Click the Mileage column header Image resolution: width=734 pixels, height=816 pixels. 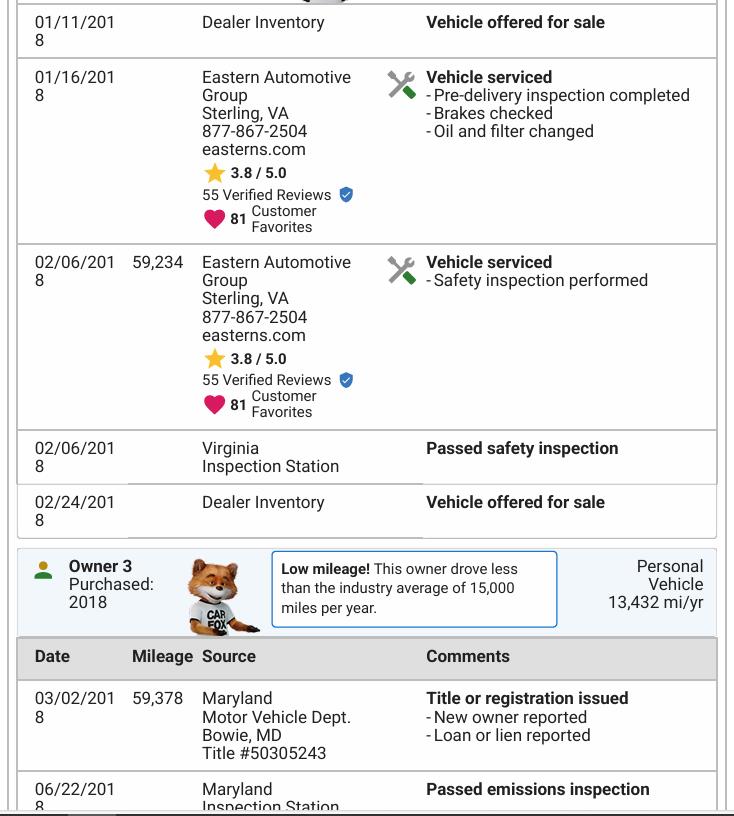tap(162, 656)
